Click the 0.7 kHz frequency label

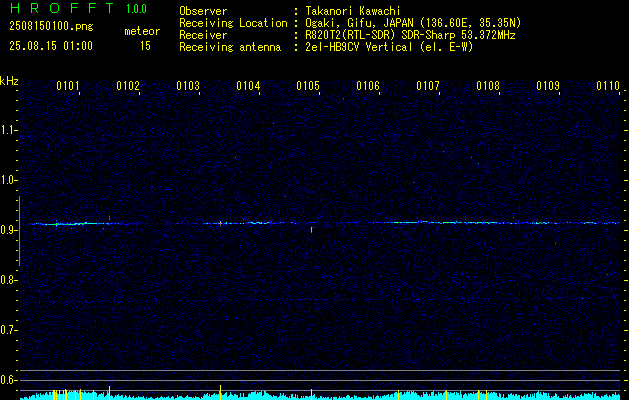pyautogui.click(x=9, y=330)
